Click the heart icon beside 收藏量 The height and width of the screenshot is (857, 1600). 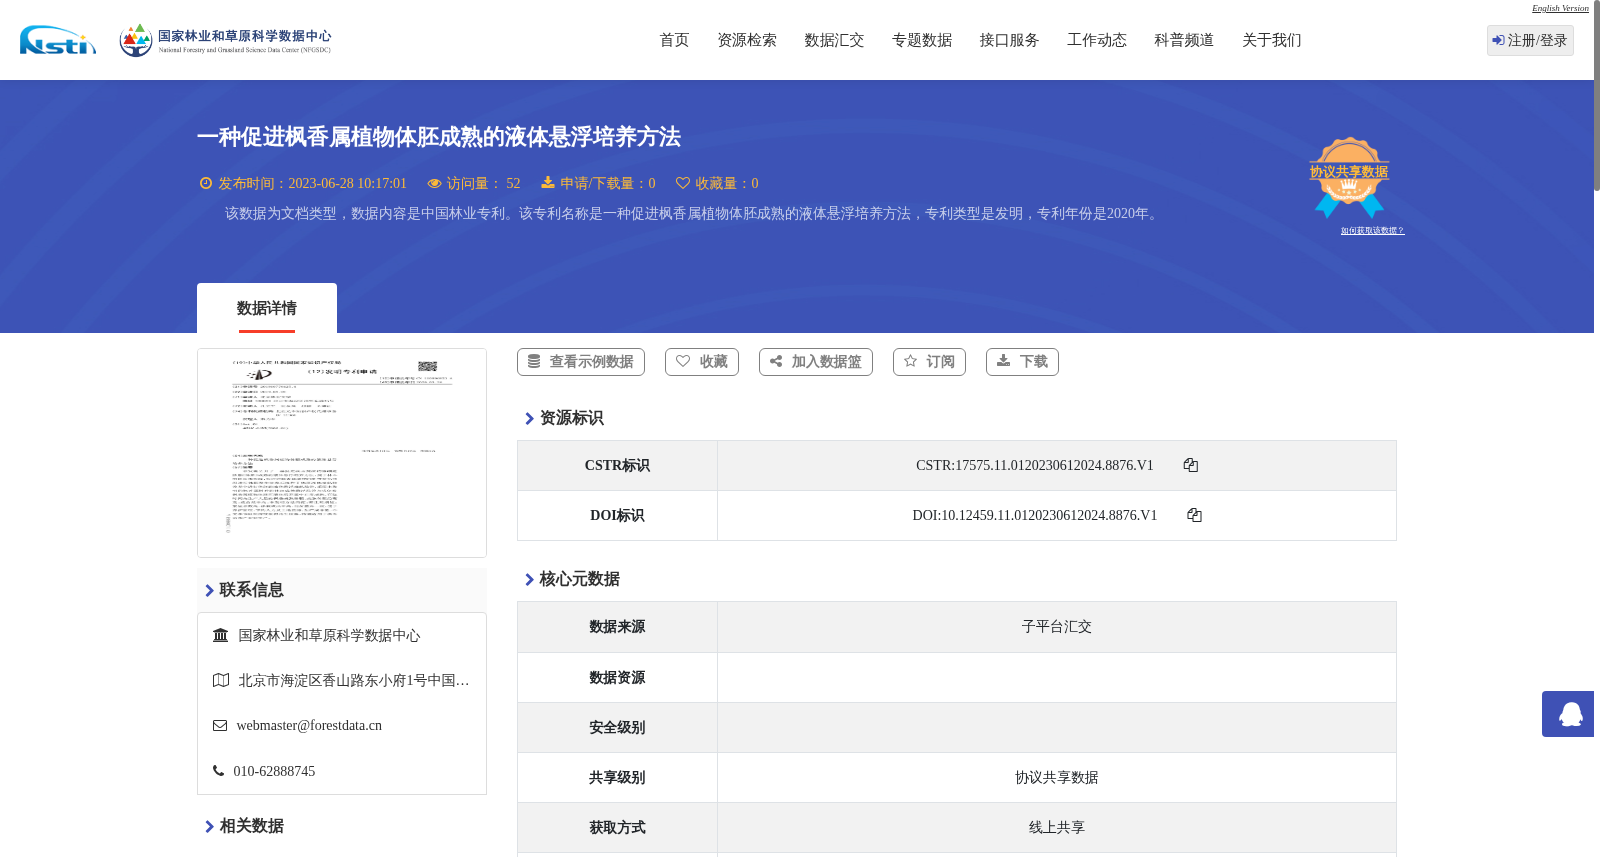(683, 183)
